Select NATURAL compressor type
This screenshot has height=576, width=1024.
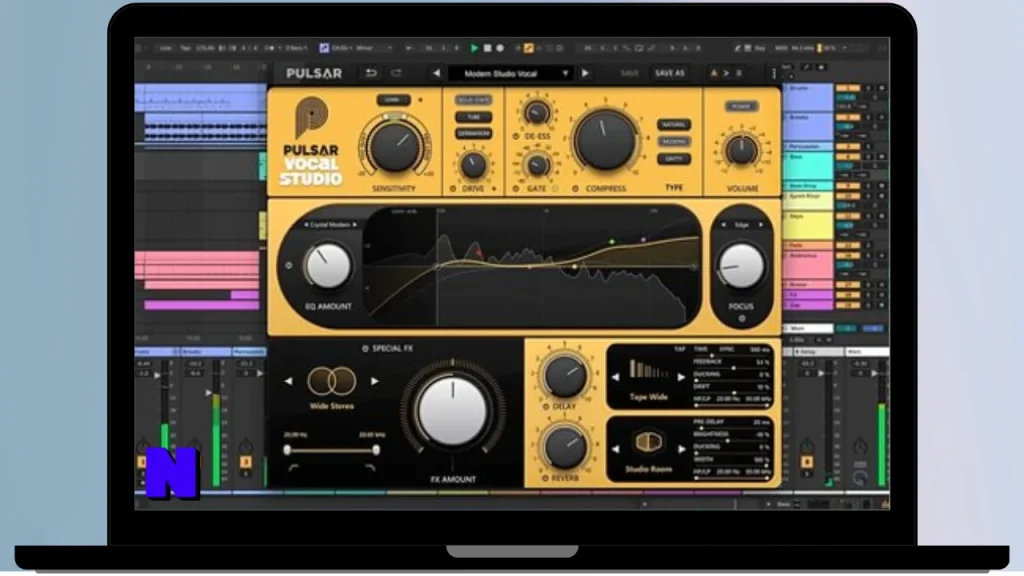click(x=673, y=125)
